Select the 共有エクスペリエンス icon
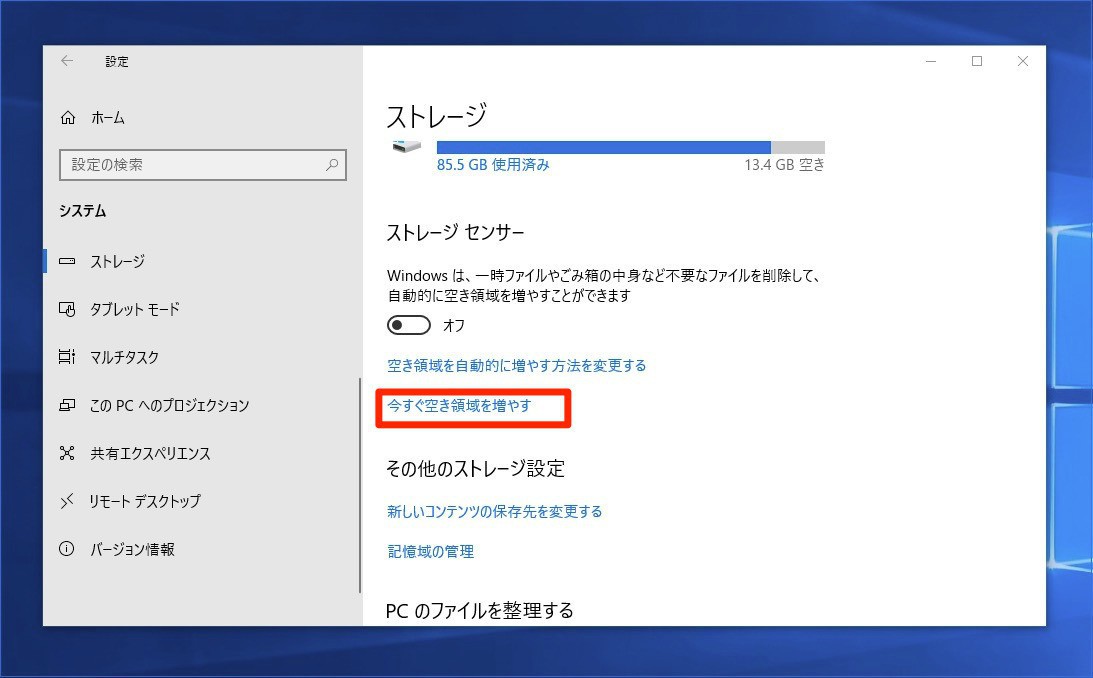The height and width of the screenshot is (678, 1093). [x=67, y=453]
